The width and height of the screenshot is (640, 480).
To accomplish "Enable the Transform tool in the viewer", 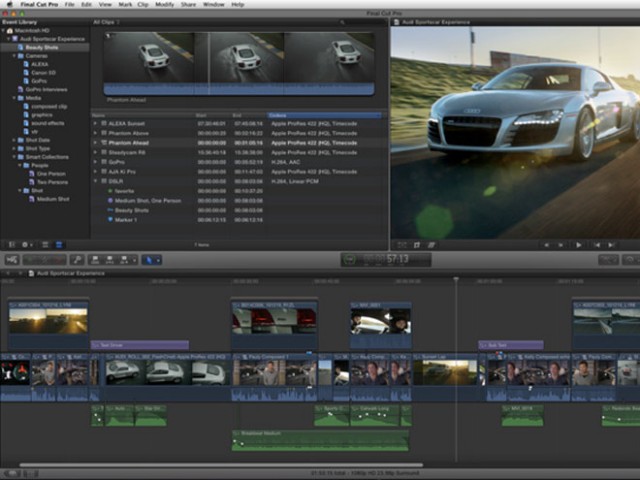I will coord(402,245).
